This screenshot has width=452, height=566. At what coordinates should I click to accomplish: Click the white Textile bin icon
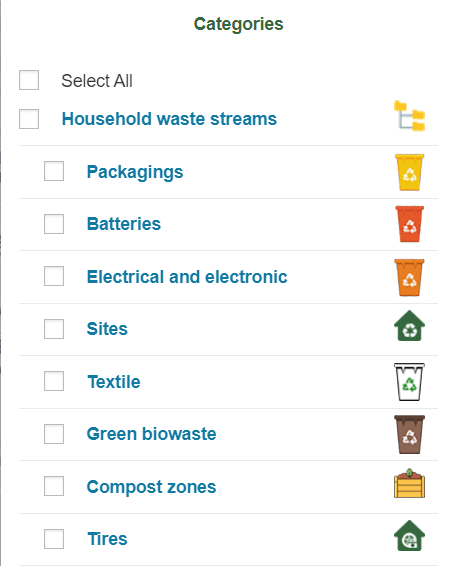pyautogui.click(x=409, y=382)
